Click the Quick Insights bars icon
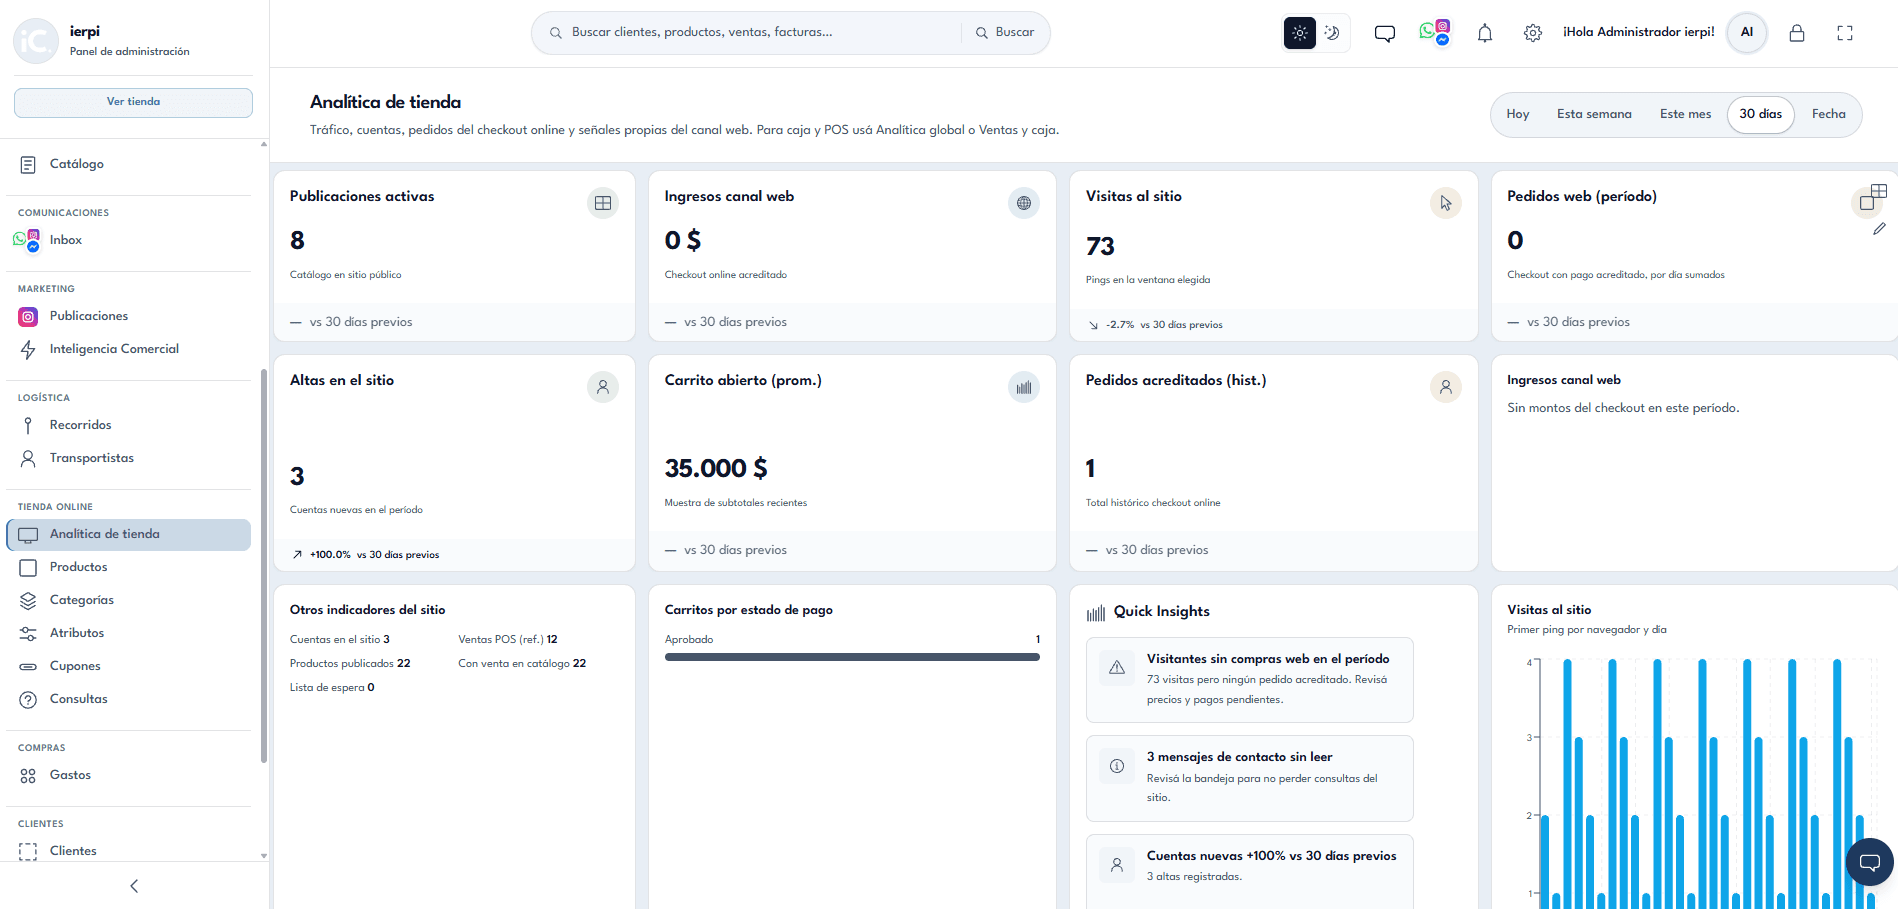 point(1096,612)
